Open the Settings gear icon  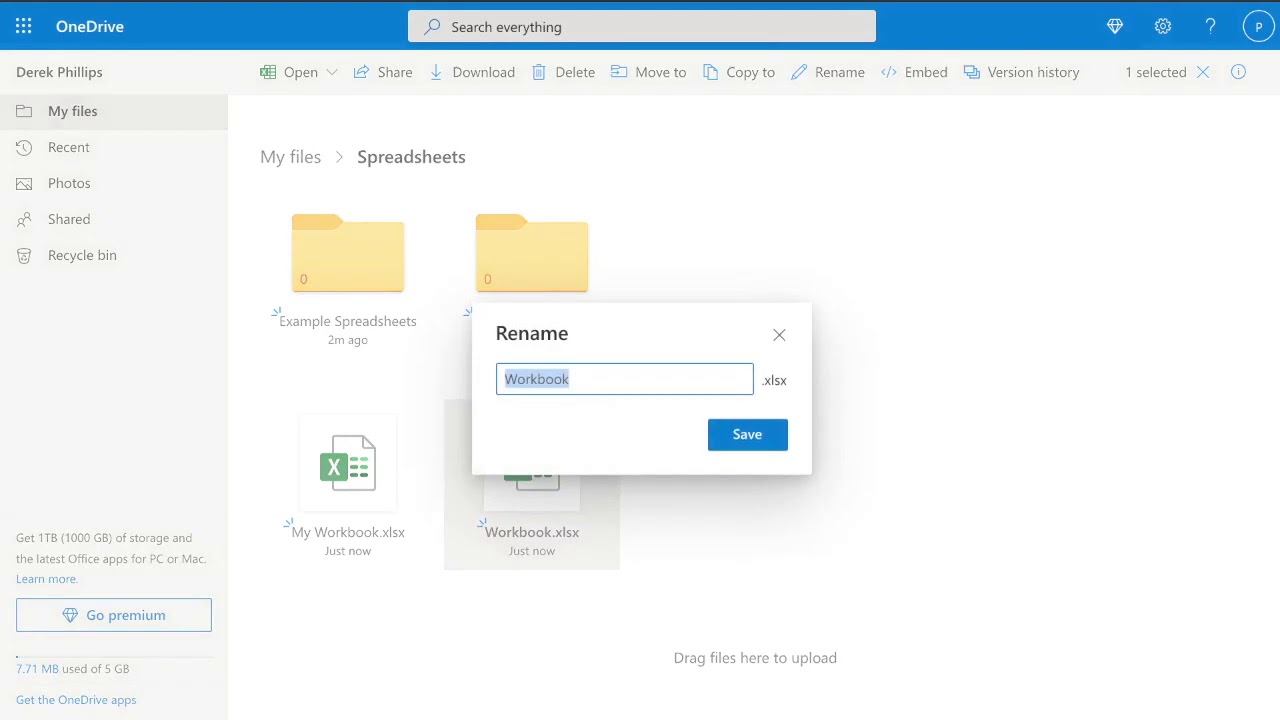click(1163, 27)
